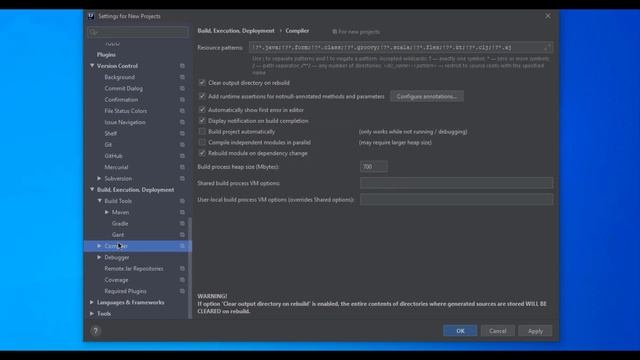
Task: Select Plugins in the settings tree
Action: click(106, 55)
